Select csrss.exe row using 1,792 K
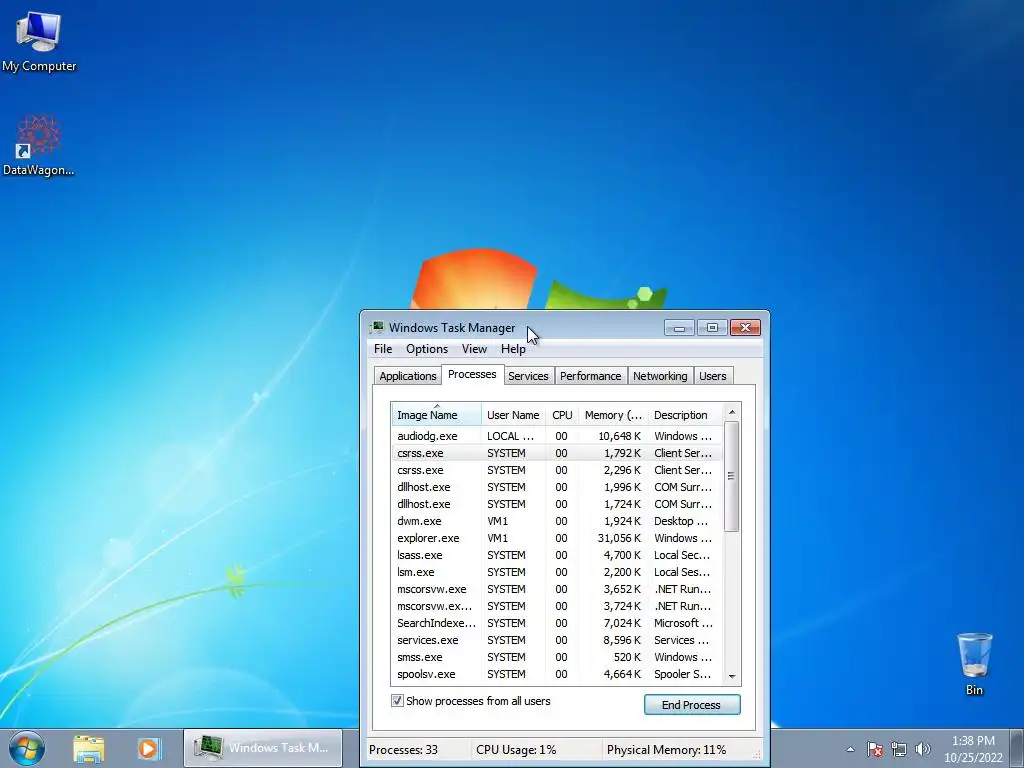The width and height of the screenshot is (1024, 768). (x=557, y=453)
